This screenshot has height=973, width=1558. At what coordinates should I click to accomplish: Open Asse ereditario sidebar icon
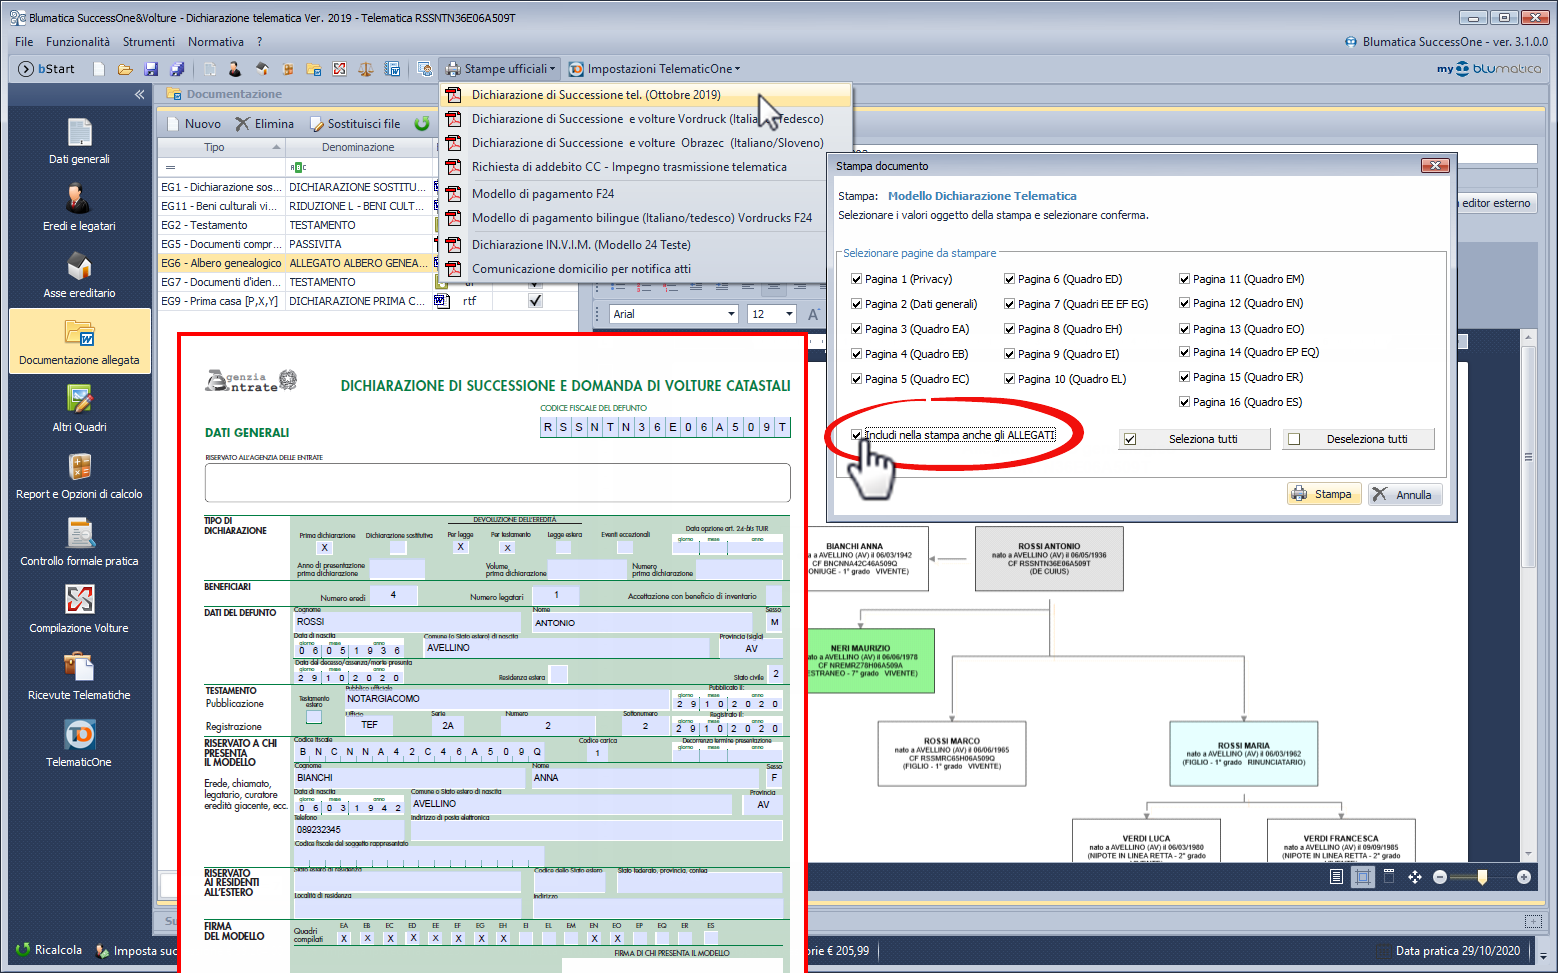(x=79, y=267)
